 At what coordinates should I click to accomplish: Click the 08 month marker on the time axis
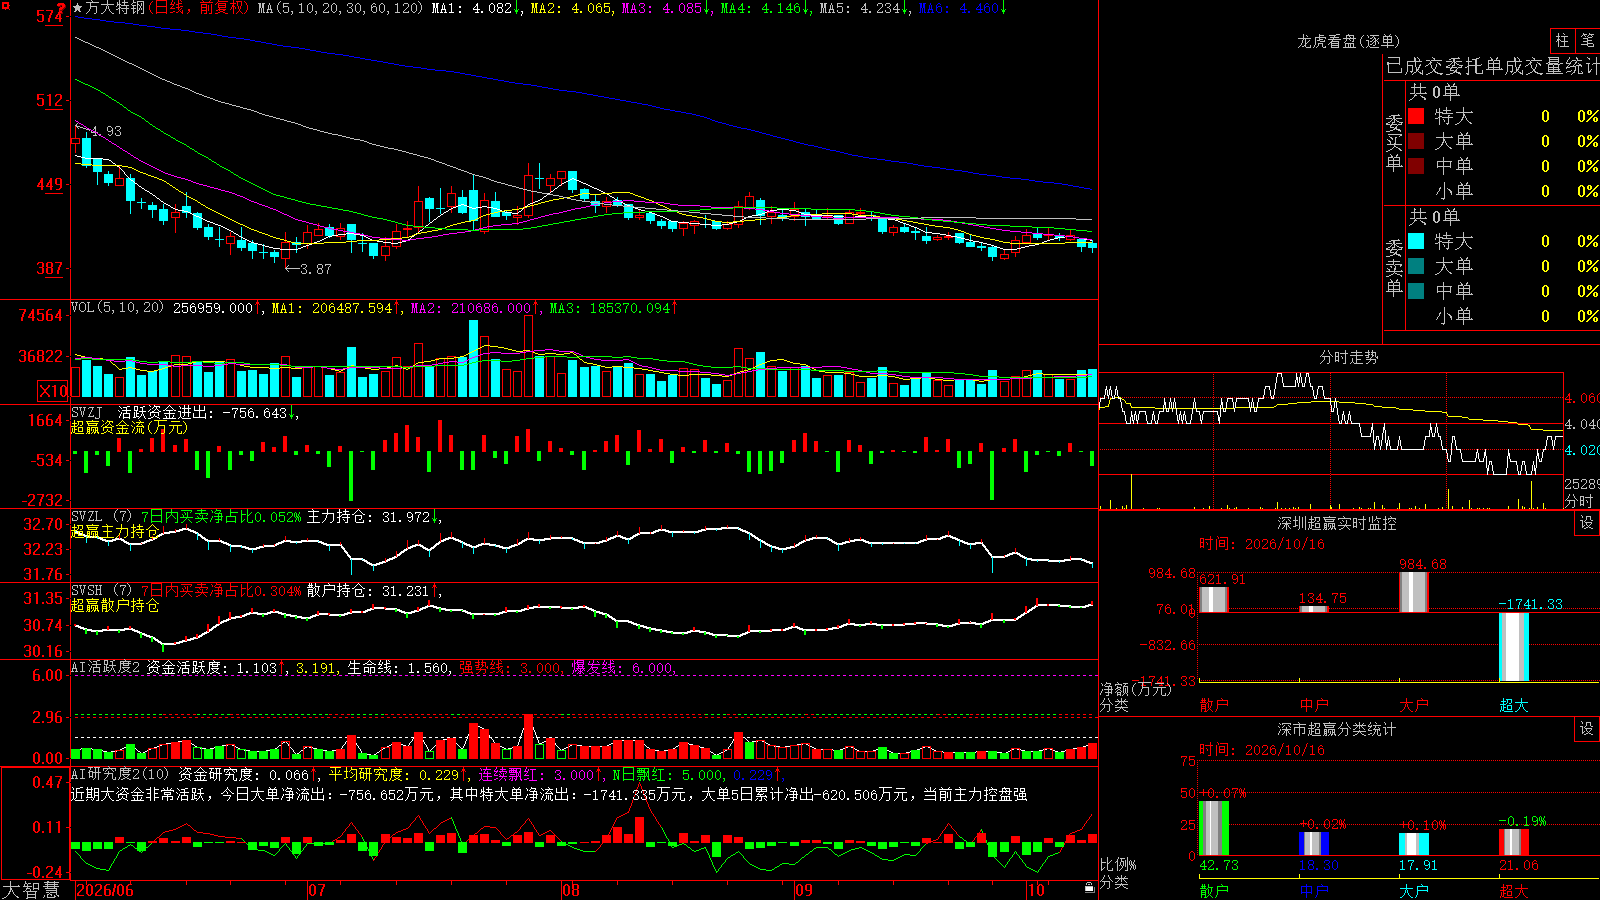click(x=571, y=890)
